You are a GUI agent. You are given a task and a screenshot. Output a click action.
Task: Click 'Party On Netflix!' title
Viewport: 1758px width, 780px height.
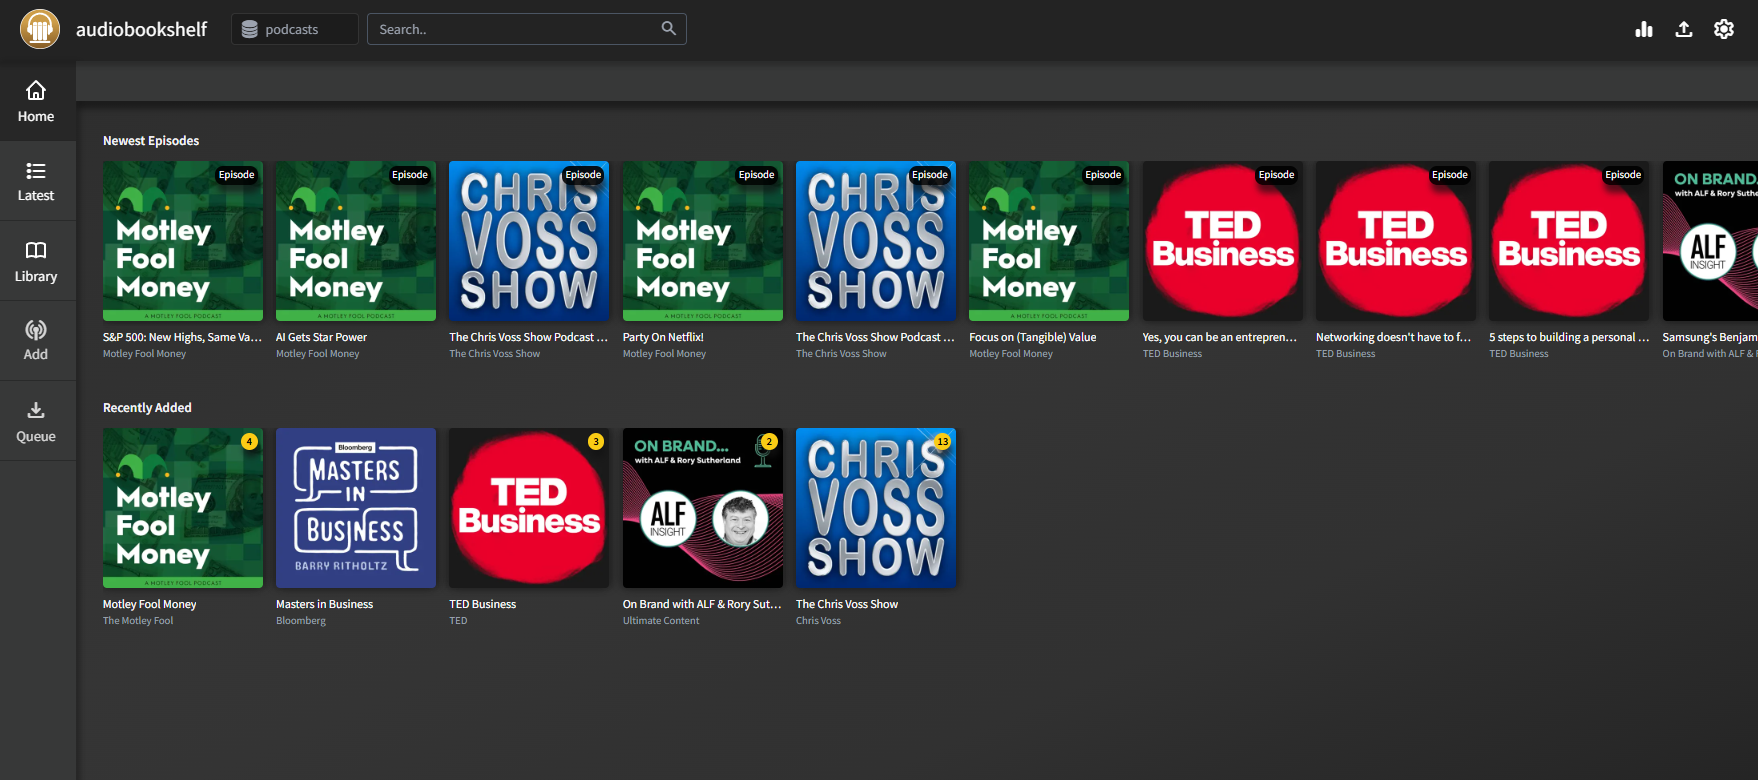[663, 338]
